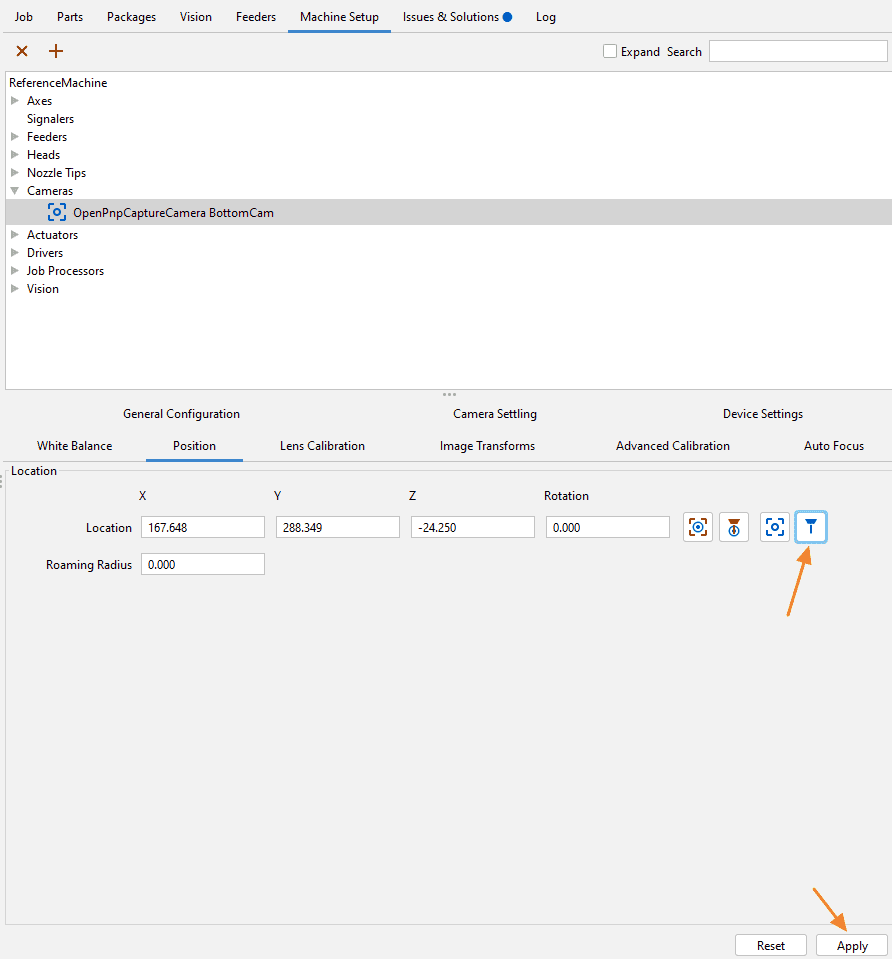Image resolution: width=892 pixels, height=959 pixels.
Task: Click the Search text field
Action: 797,51
